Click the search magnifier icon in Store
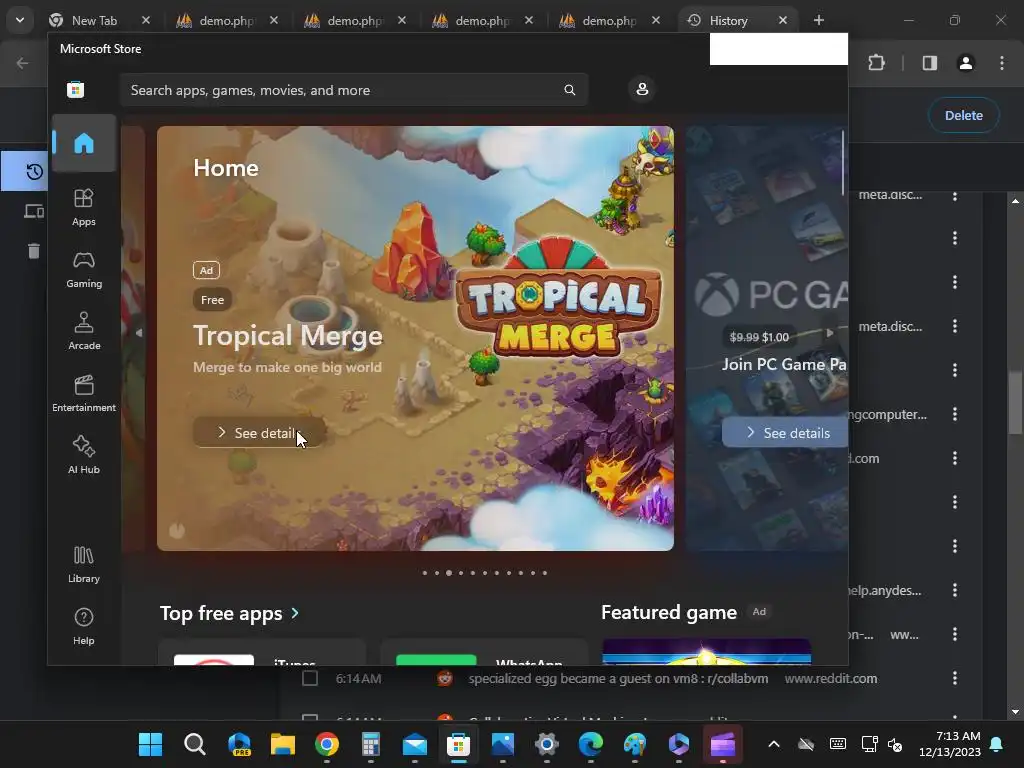Image resolution: width=1024 pixels, height=768 pixels. (x=569, y=89)
